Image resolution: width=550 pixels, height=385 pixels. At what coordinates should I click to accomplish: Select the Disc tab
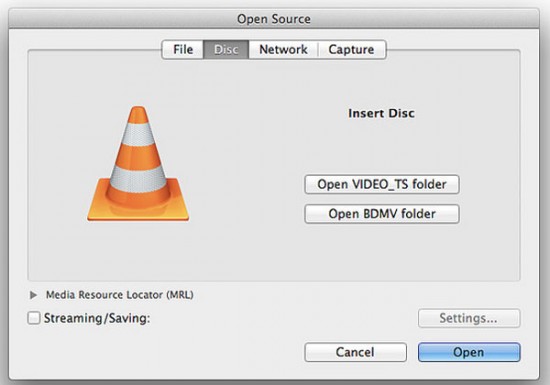pos(226,49)
